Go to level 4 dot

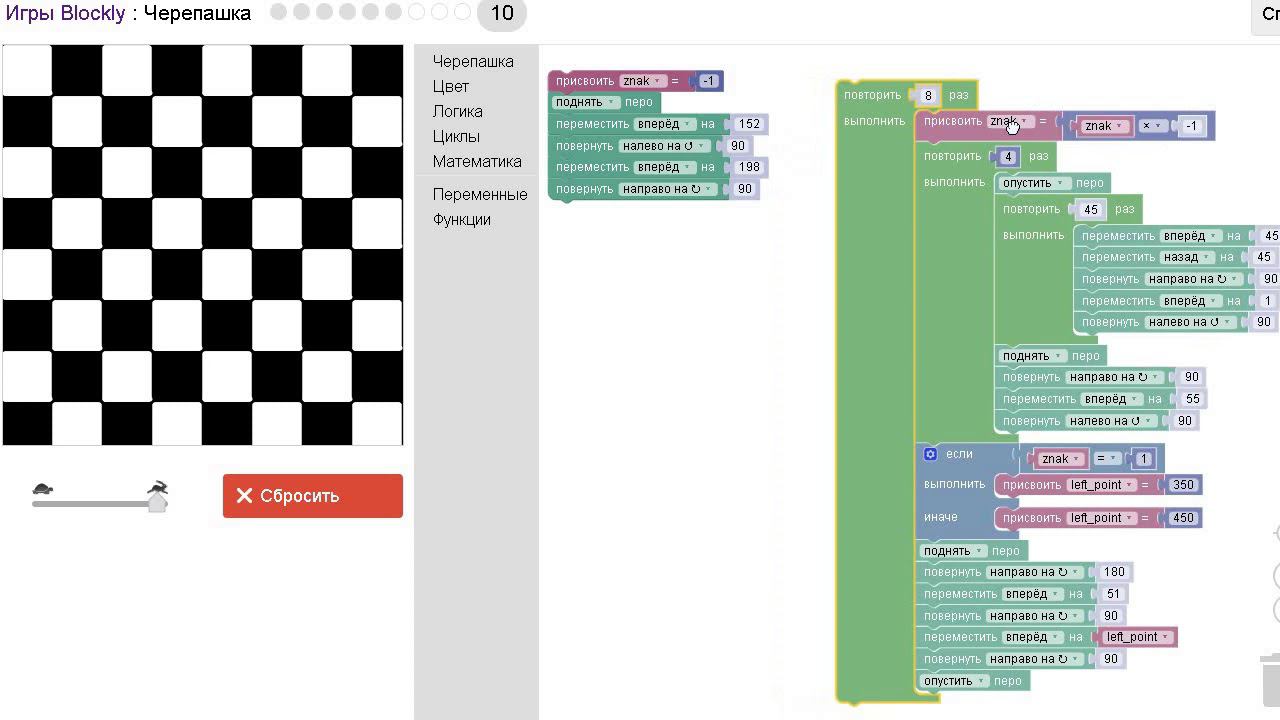coord(347,12)
